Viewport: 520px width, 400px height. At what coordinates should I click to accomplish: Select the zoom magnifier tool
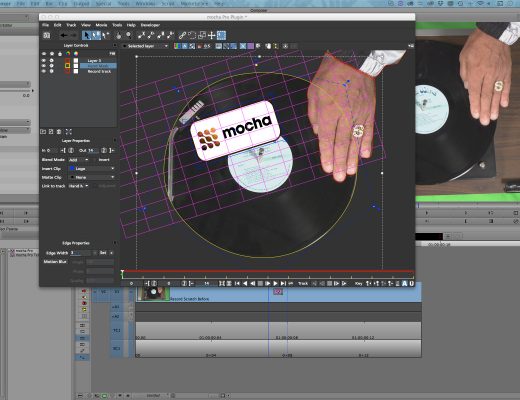(x=129, y=35)
